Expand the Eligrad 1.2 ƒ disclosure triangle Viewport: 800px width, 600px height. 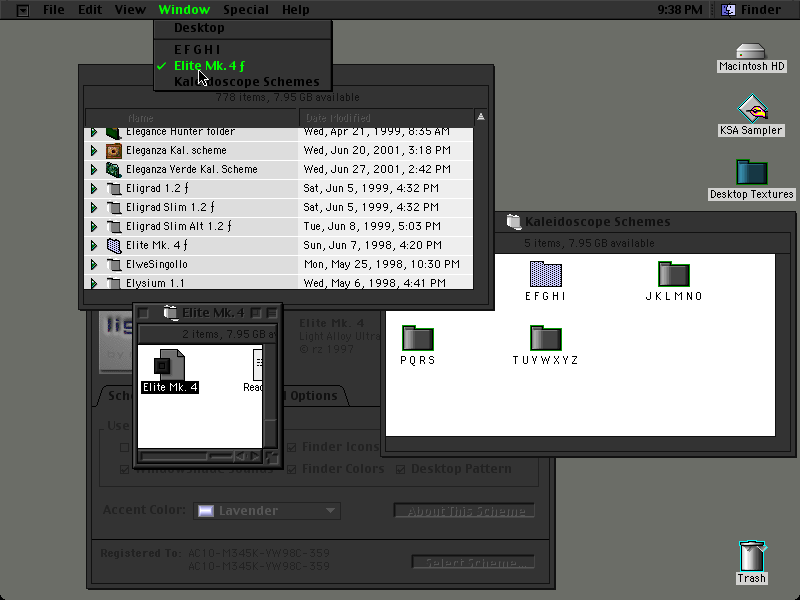coord(94,188)
